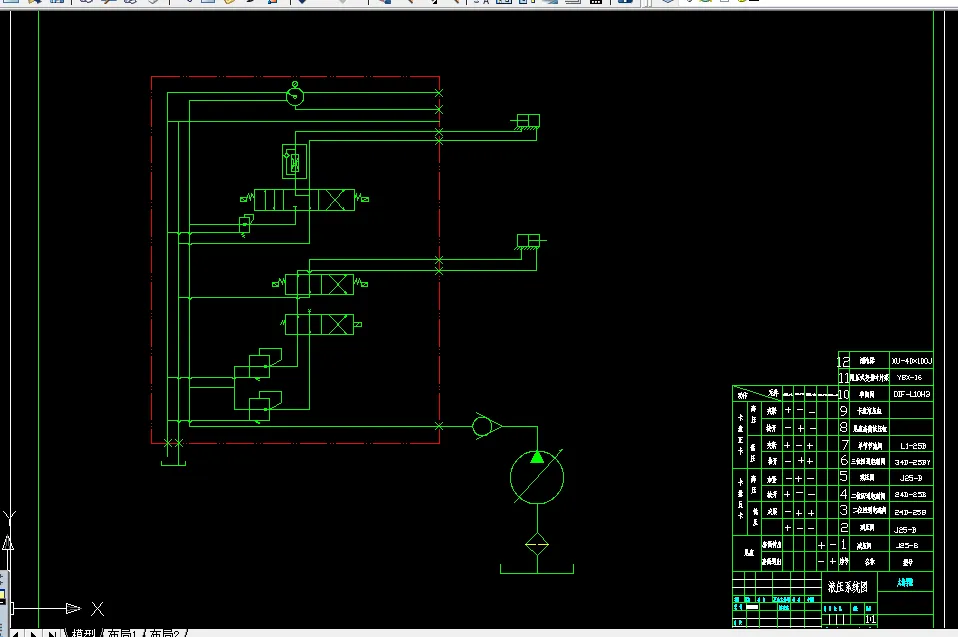Select the lower hydraulic cylinder symbol
Image resolution: width=958 pixels, height=637 pixels.
(x=529, y=241)
